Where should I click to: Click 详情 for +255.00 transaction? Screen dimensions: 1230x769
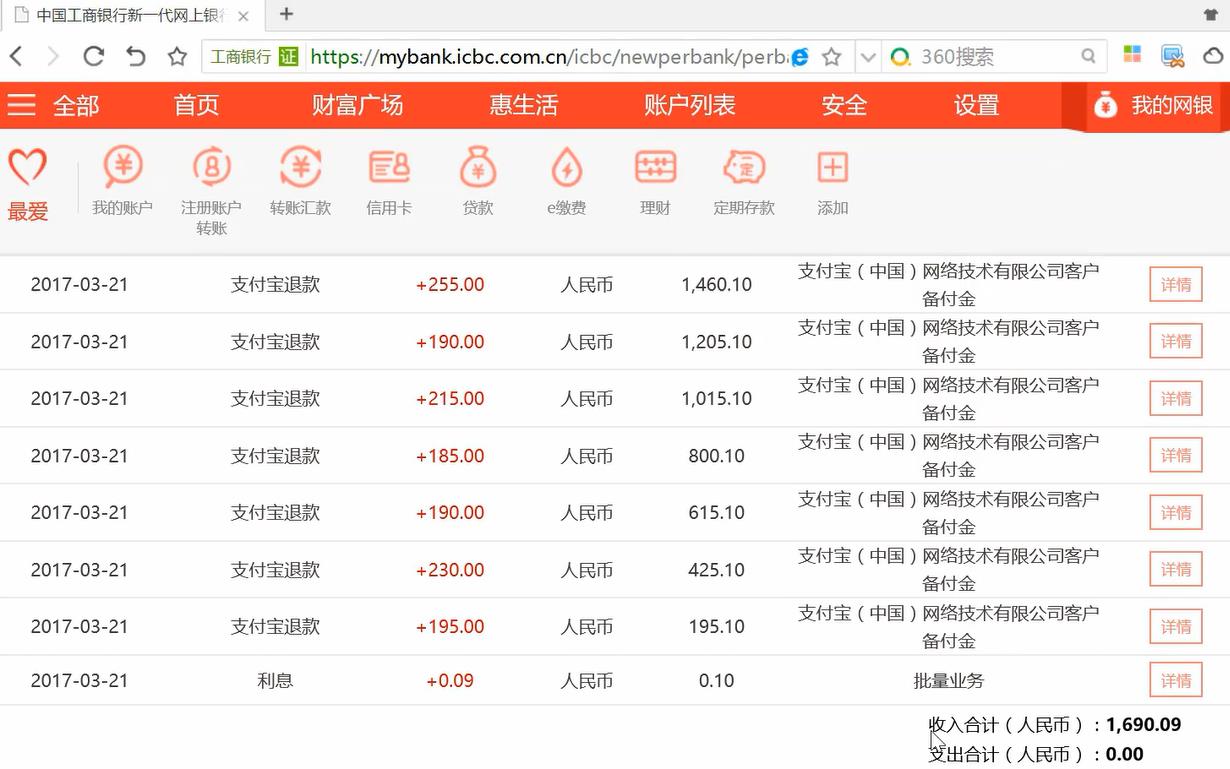click(1176, 285)
